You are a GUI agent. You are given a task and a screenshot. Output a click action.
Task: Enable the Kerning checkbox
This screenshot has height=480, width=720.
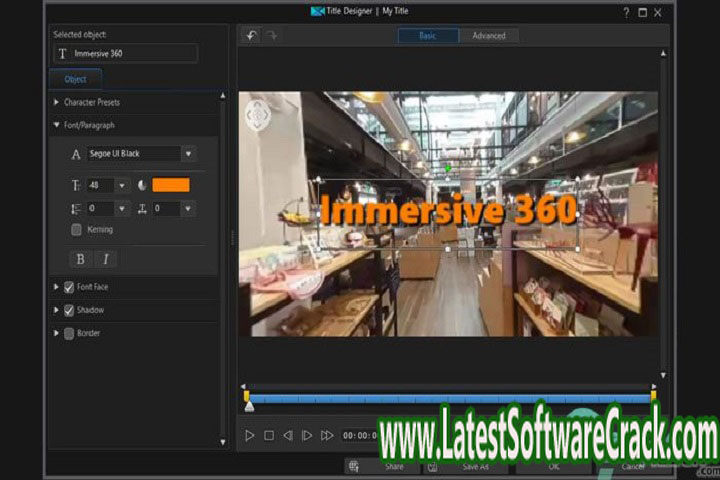tap(77, 230)
